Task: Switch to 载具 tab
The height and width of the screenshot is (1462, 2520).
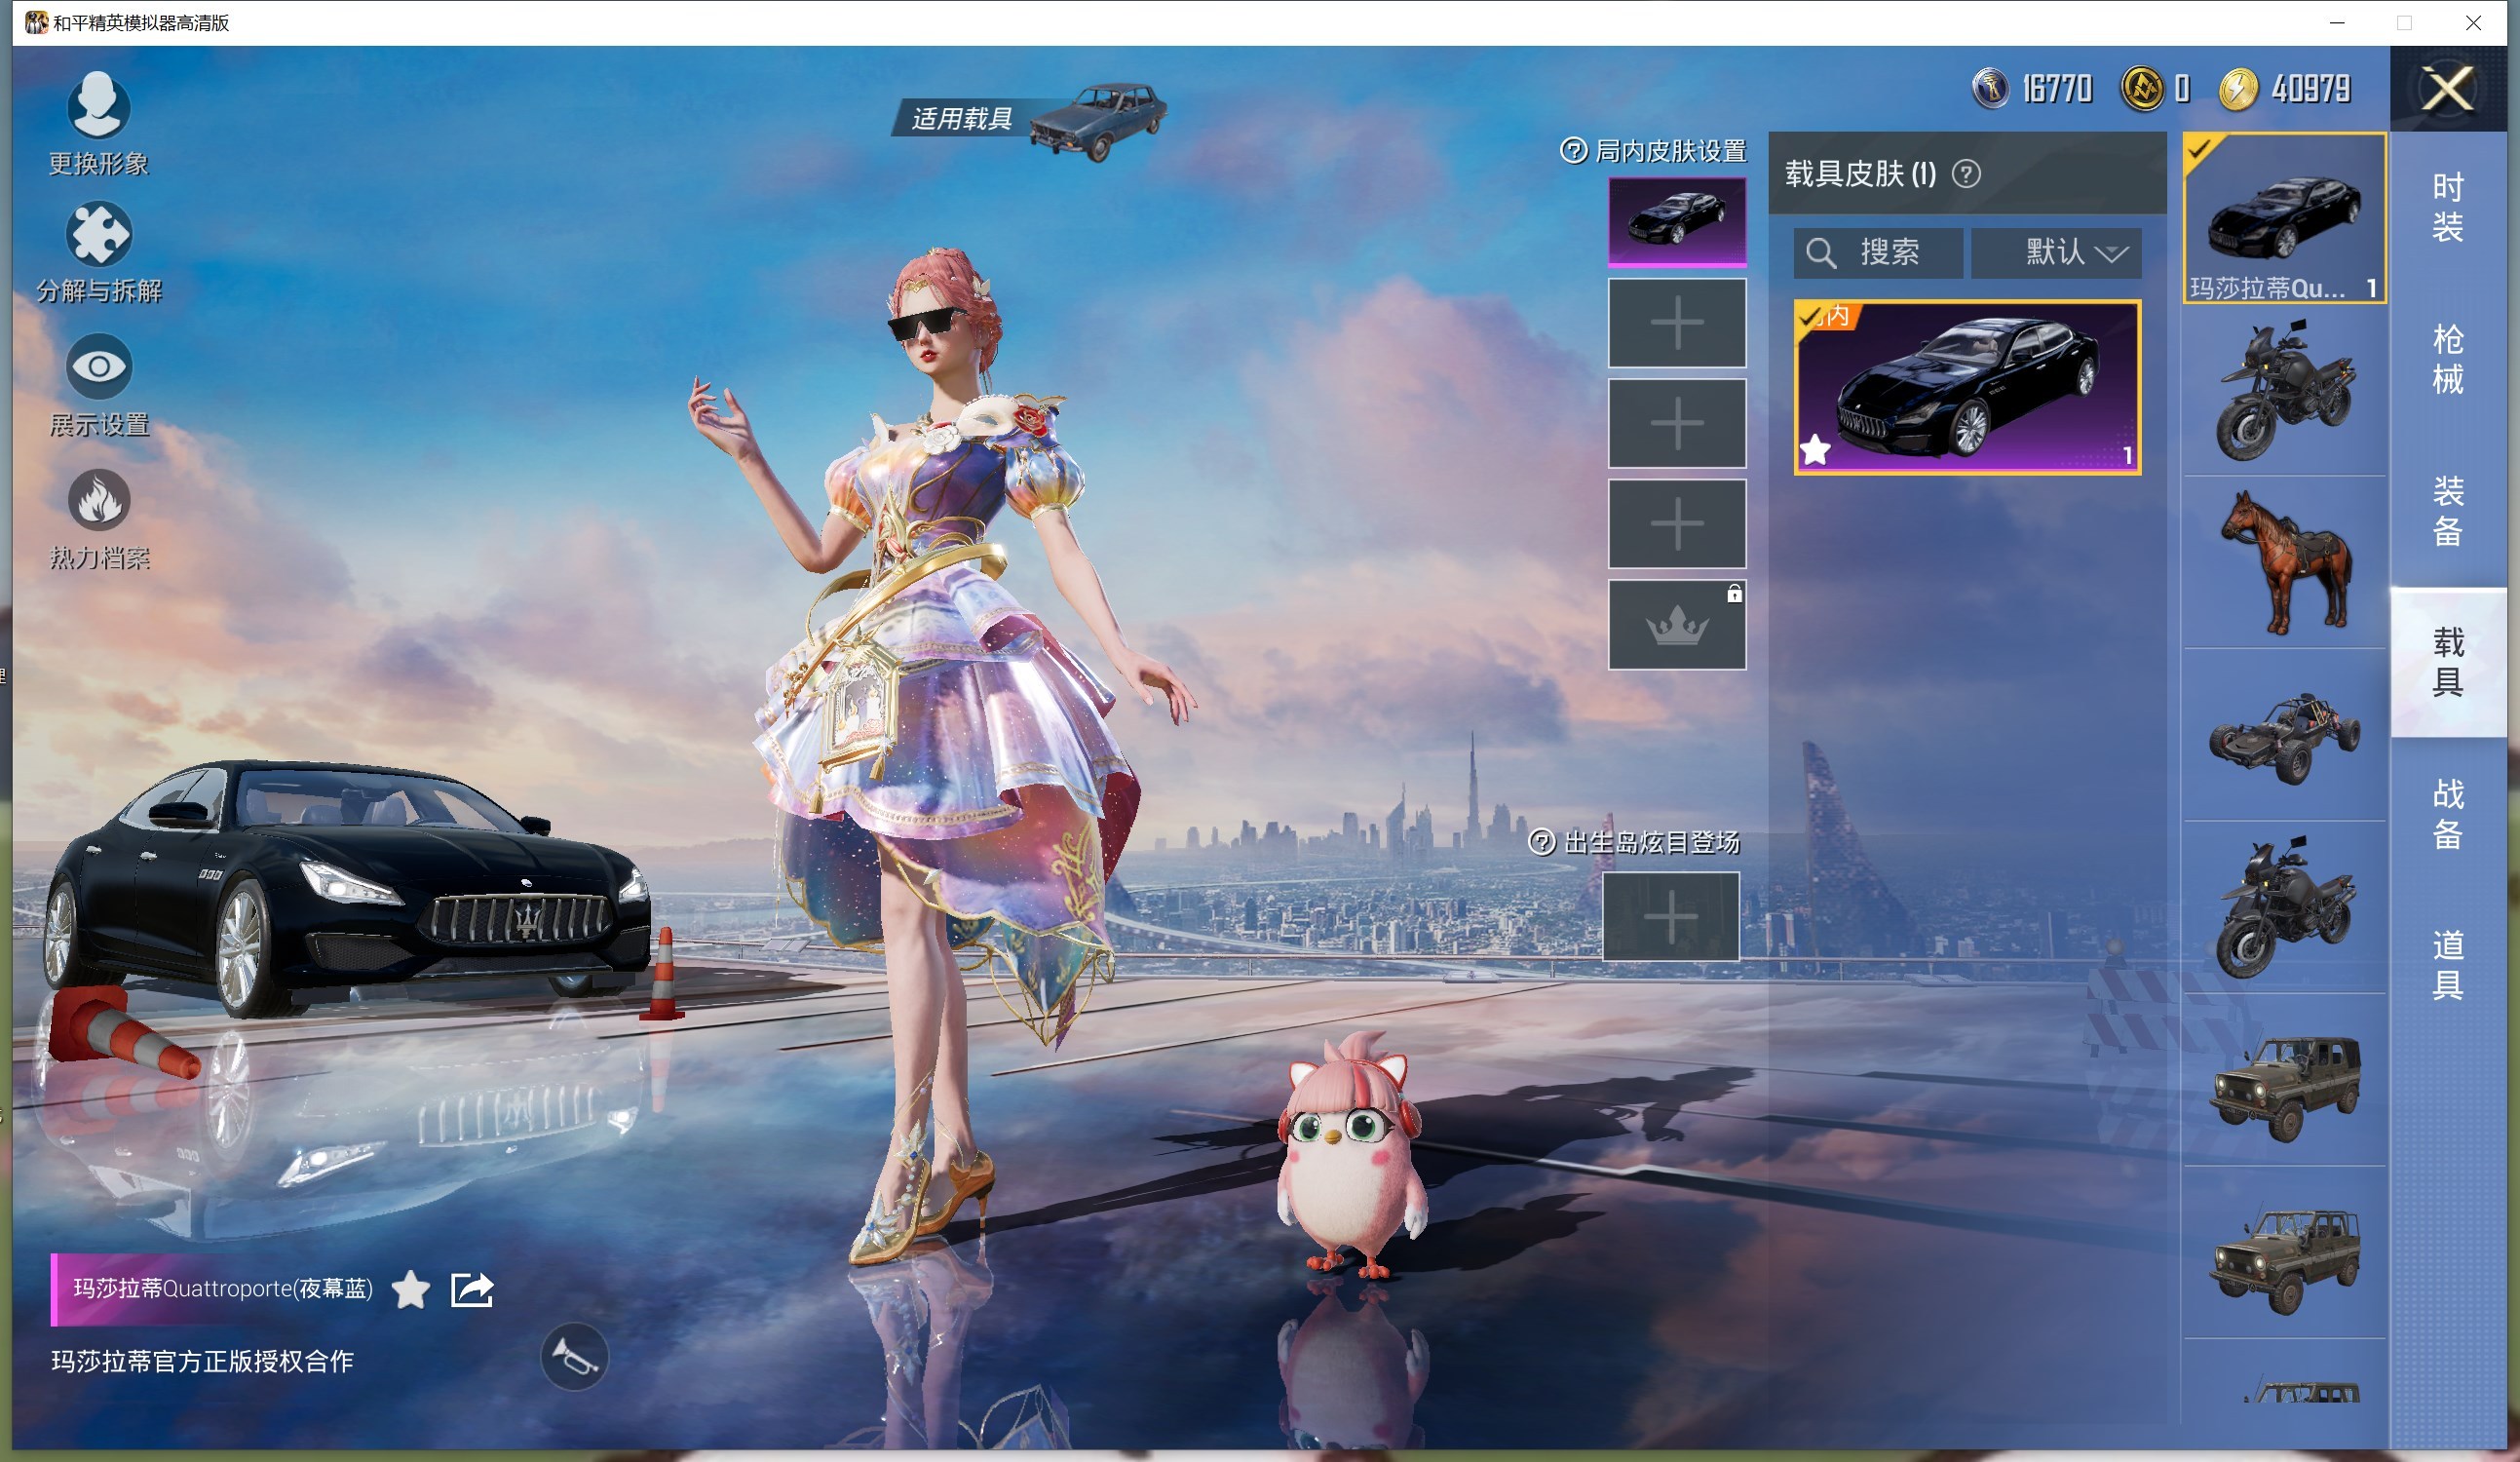Action: coord(2448,662)
